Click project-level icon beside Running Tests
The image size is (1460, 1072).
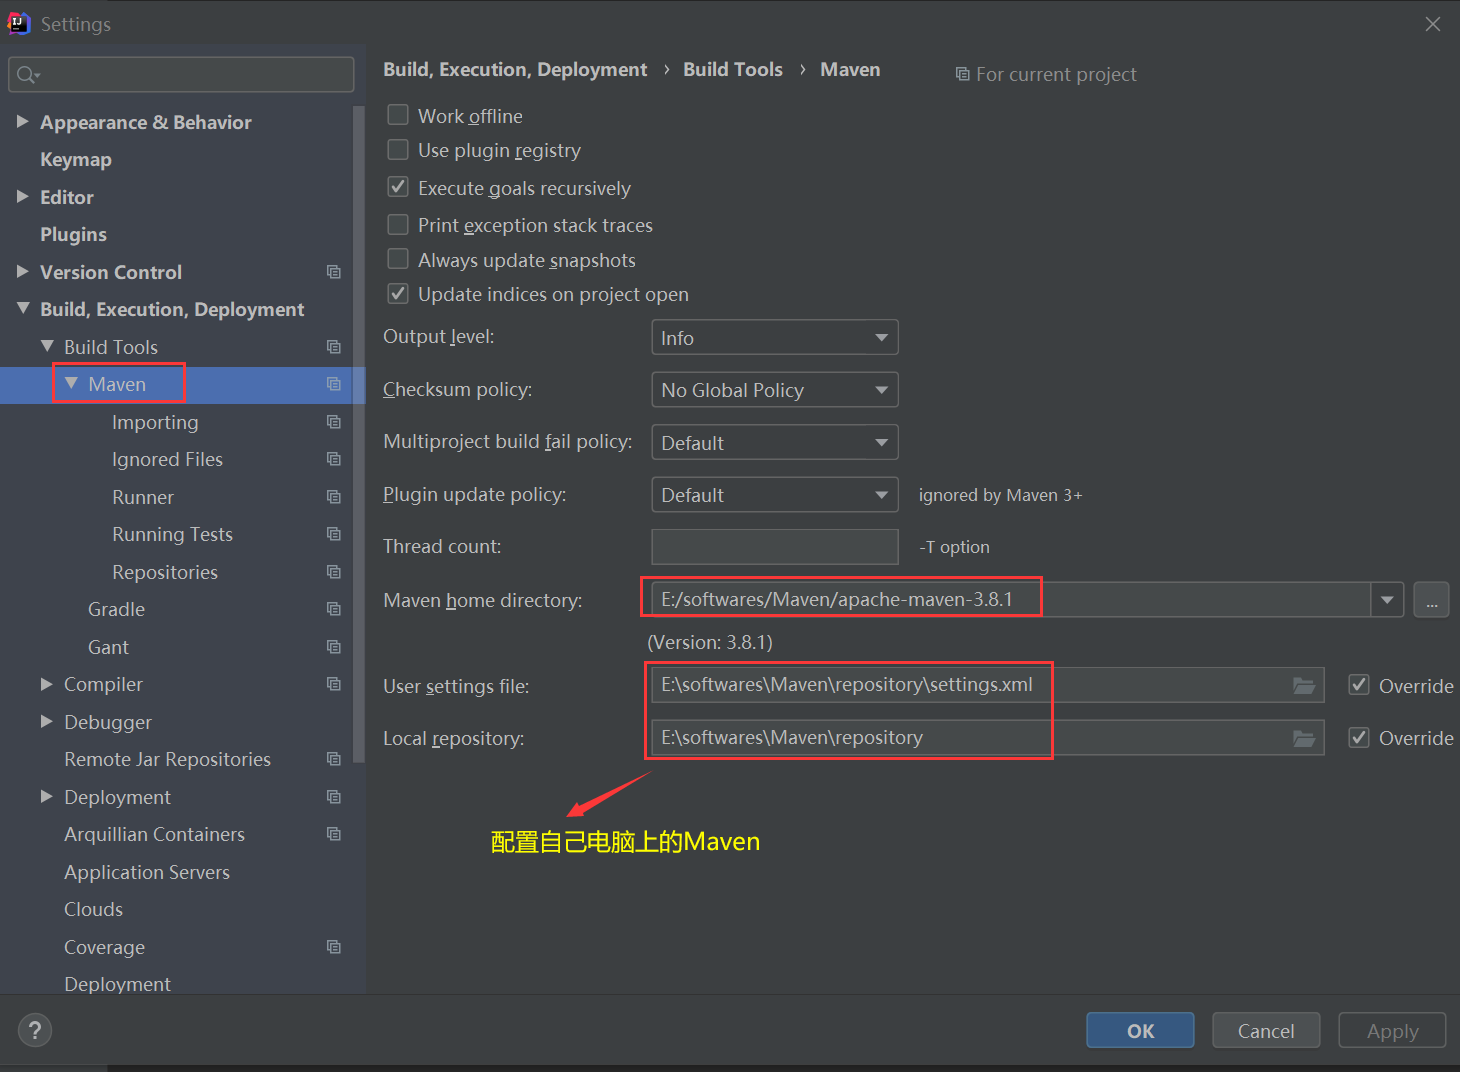point(334,534)
